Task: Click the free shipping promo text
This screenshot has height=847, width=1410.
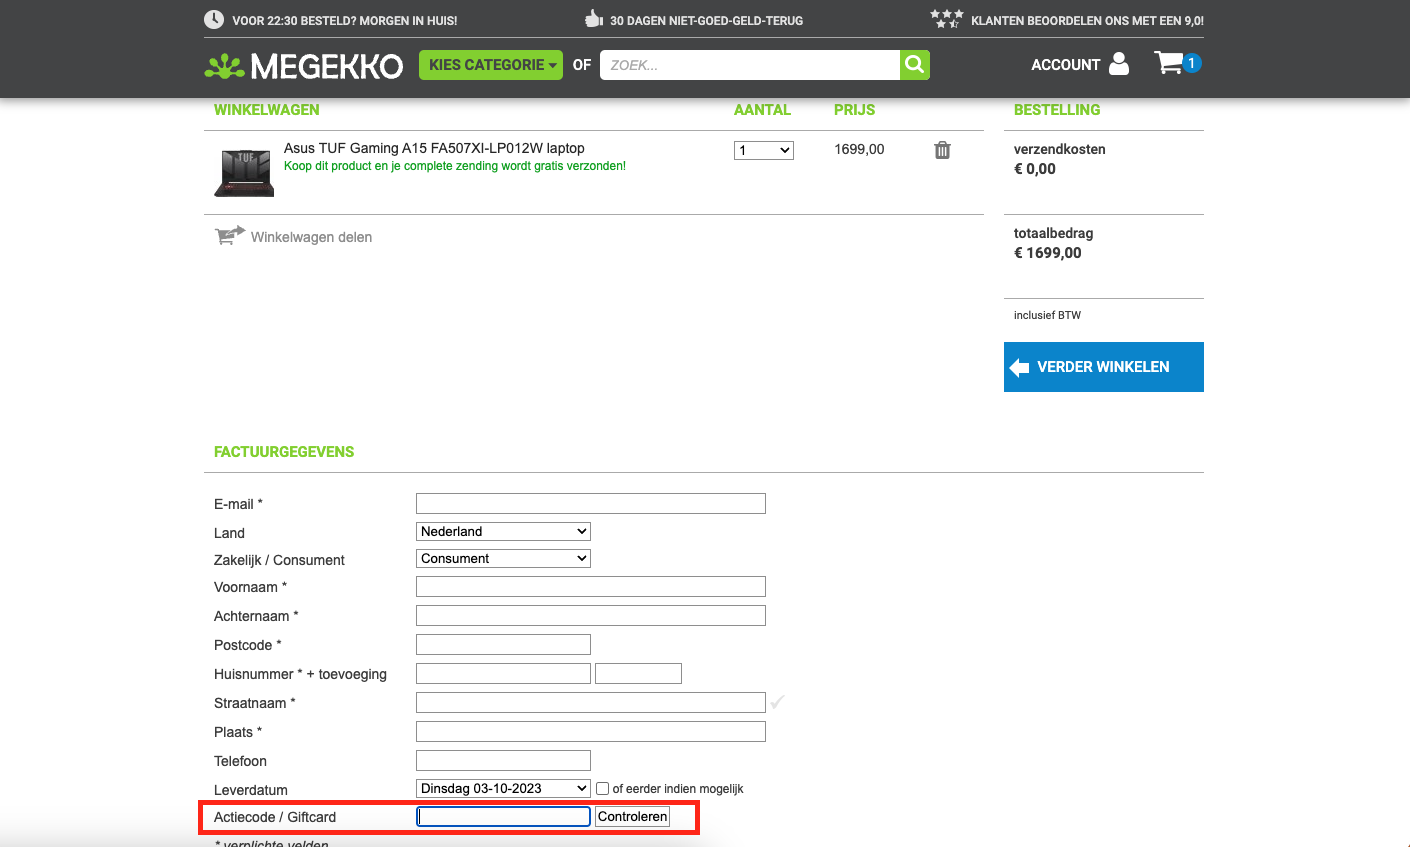Action: (x=455, y=166)
